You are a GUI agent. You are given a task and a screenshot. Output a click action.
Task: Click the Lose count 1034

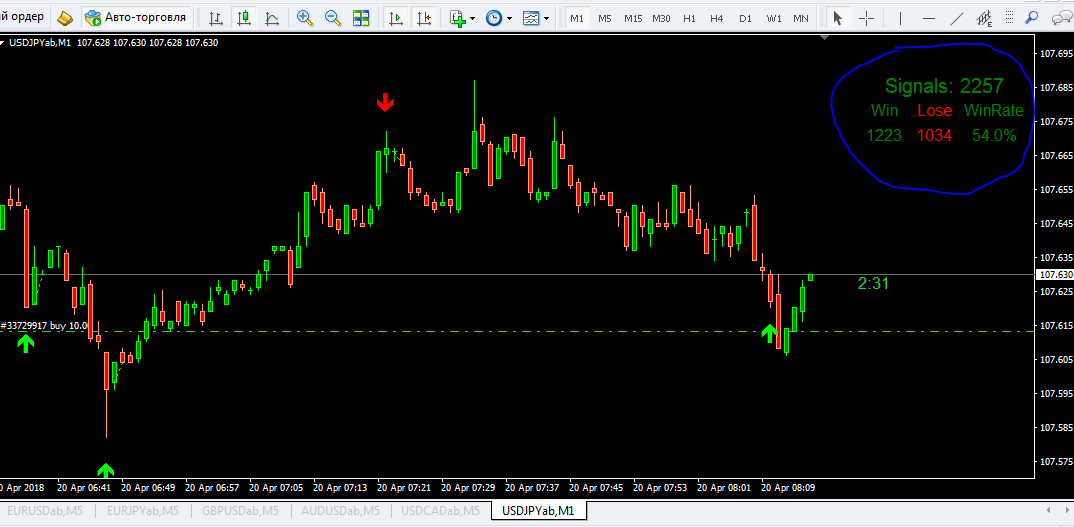click(935, 135)
